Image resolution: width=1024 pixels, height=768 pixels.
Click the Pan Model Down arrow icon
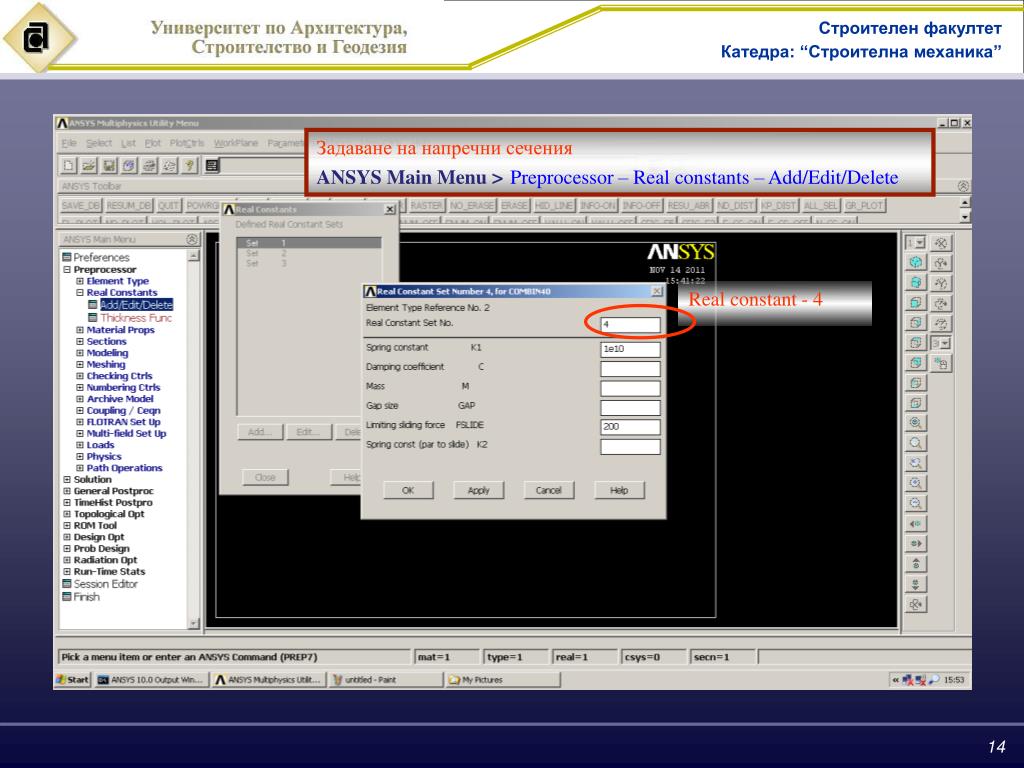click(x=916, y=584)
